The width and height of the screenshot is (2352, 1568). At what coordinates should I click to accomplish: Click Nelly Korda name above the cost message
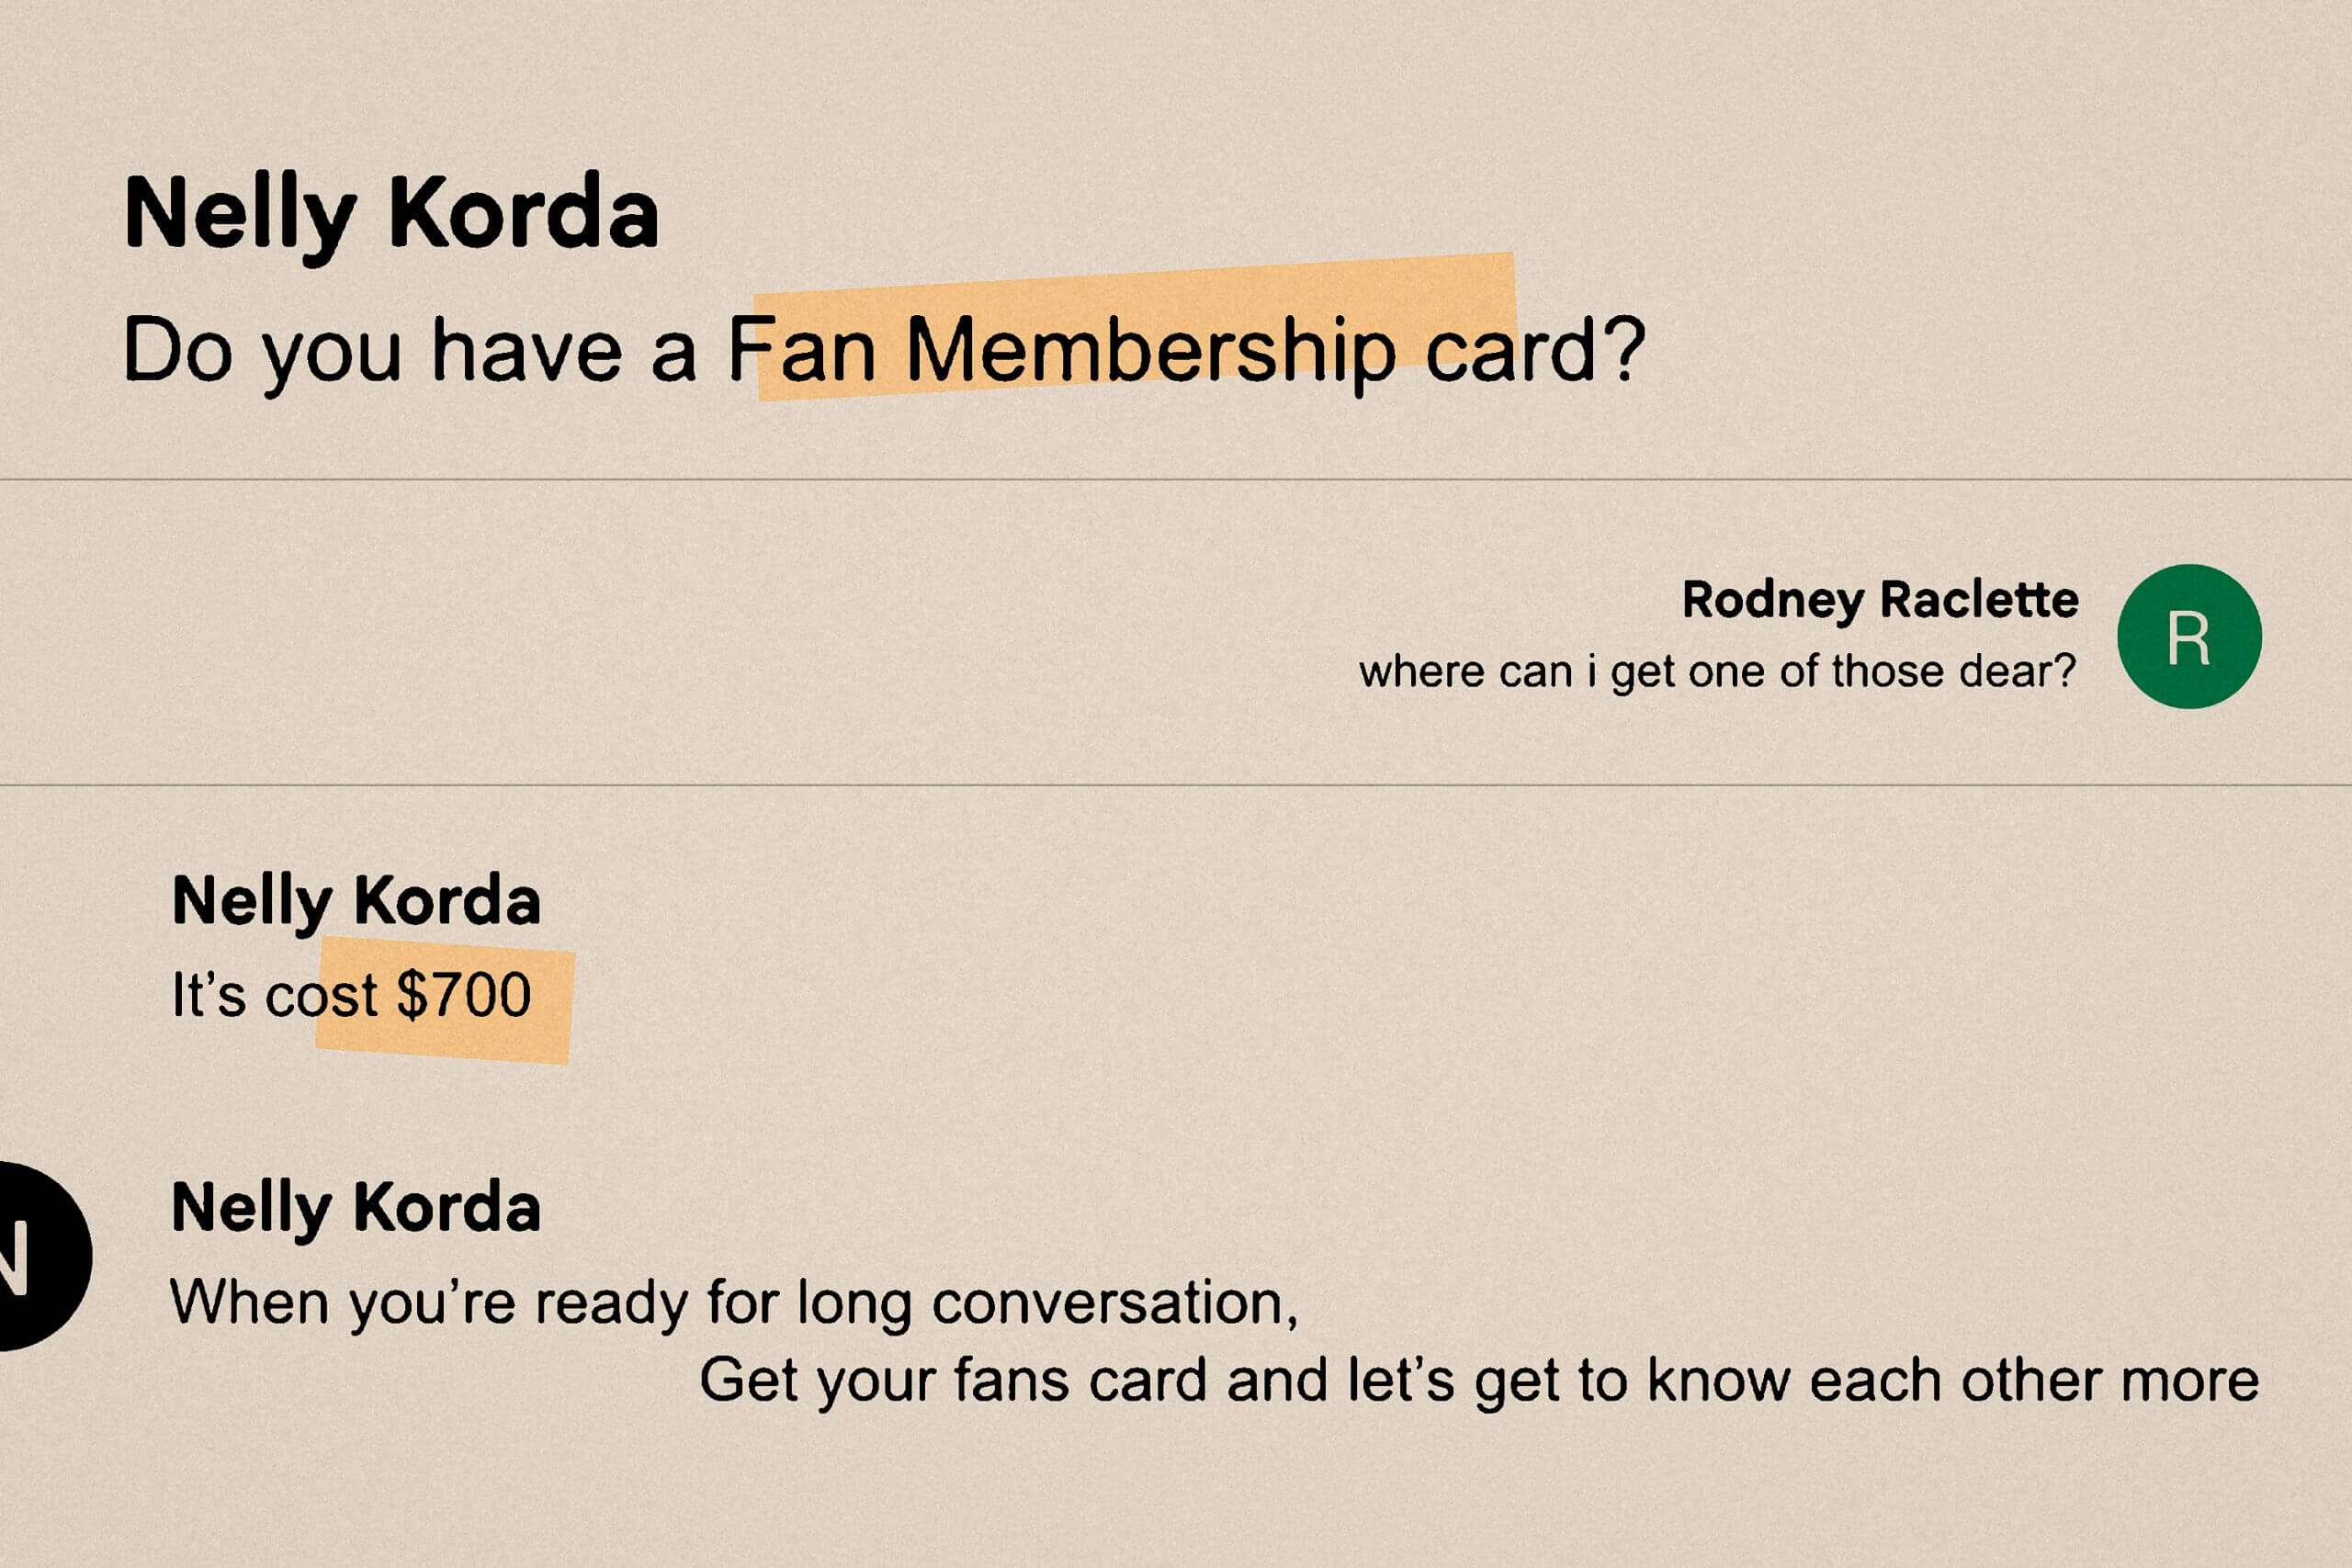click(356, 900)
